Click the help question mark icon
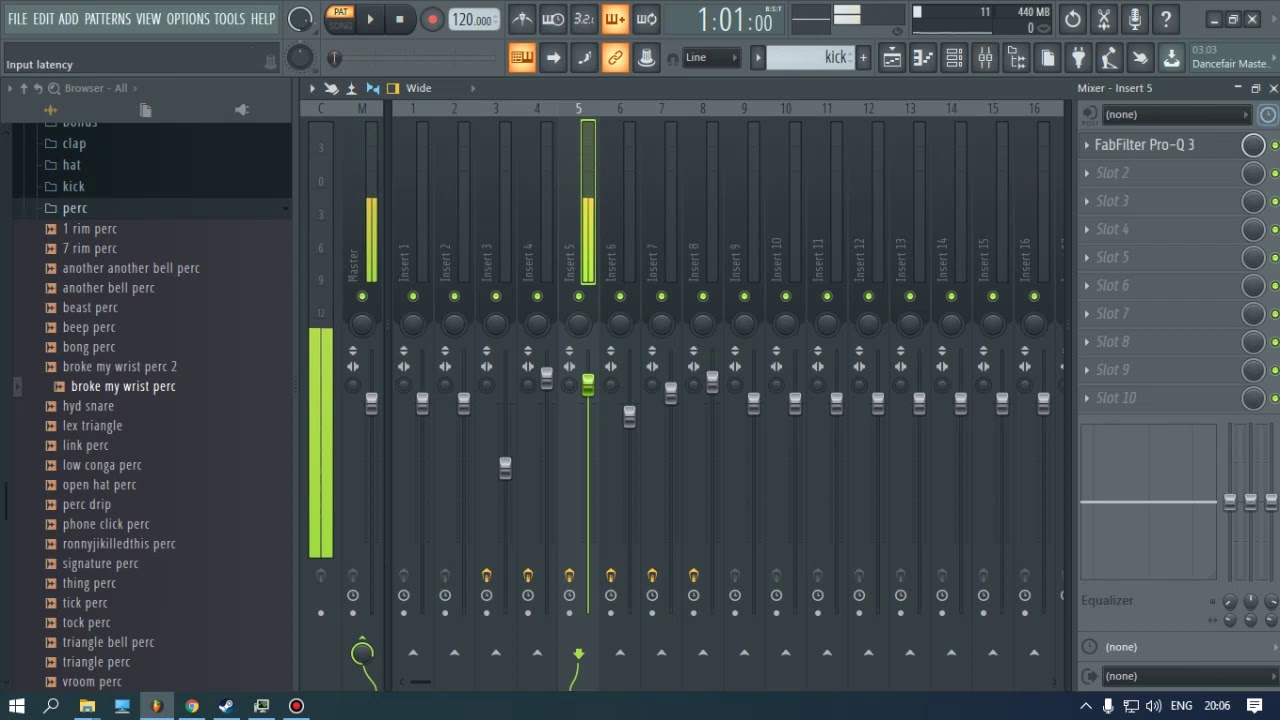The image size is (1280, 720). coord(1166,19)
